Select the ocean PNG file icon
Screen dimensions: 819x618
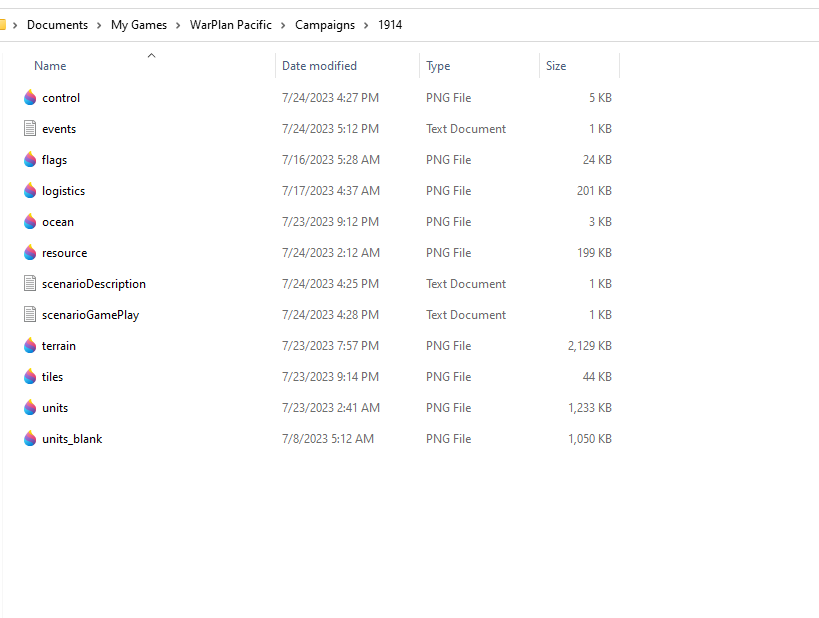[x=30, y=221]
